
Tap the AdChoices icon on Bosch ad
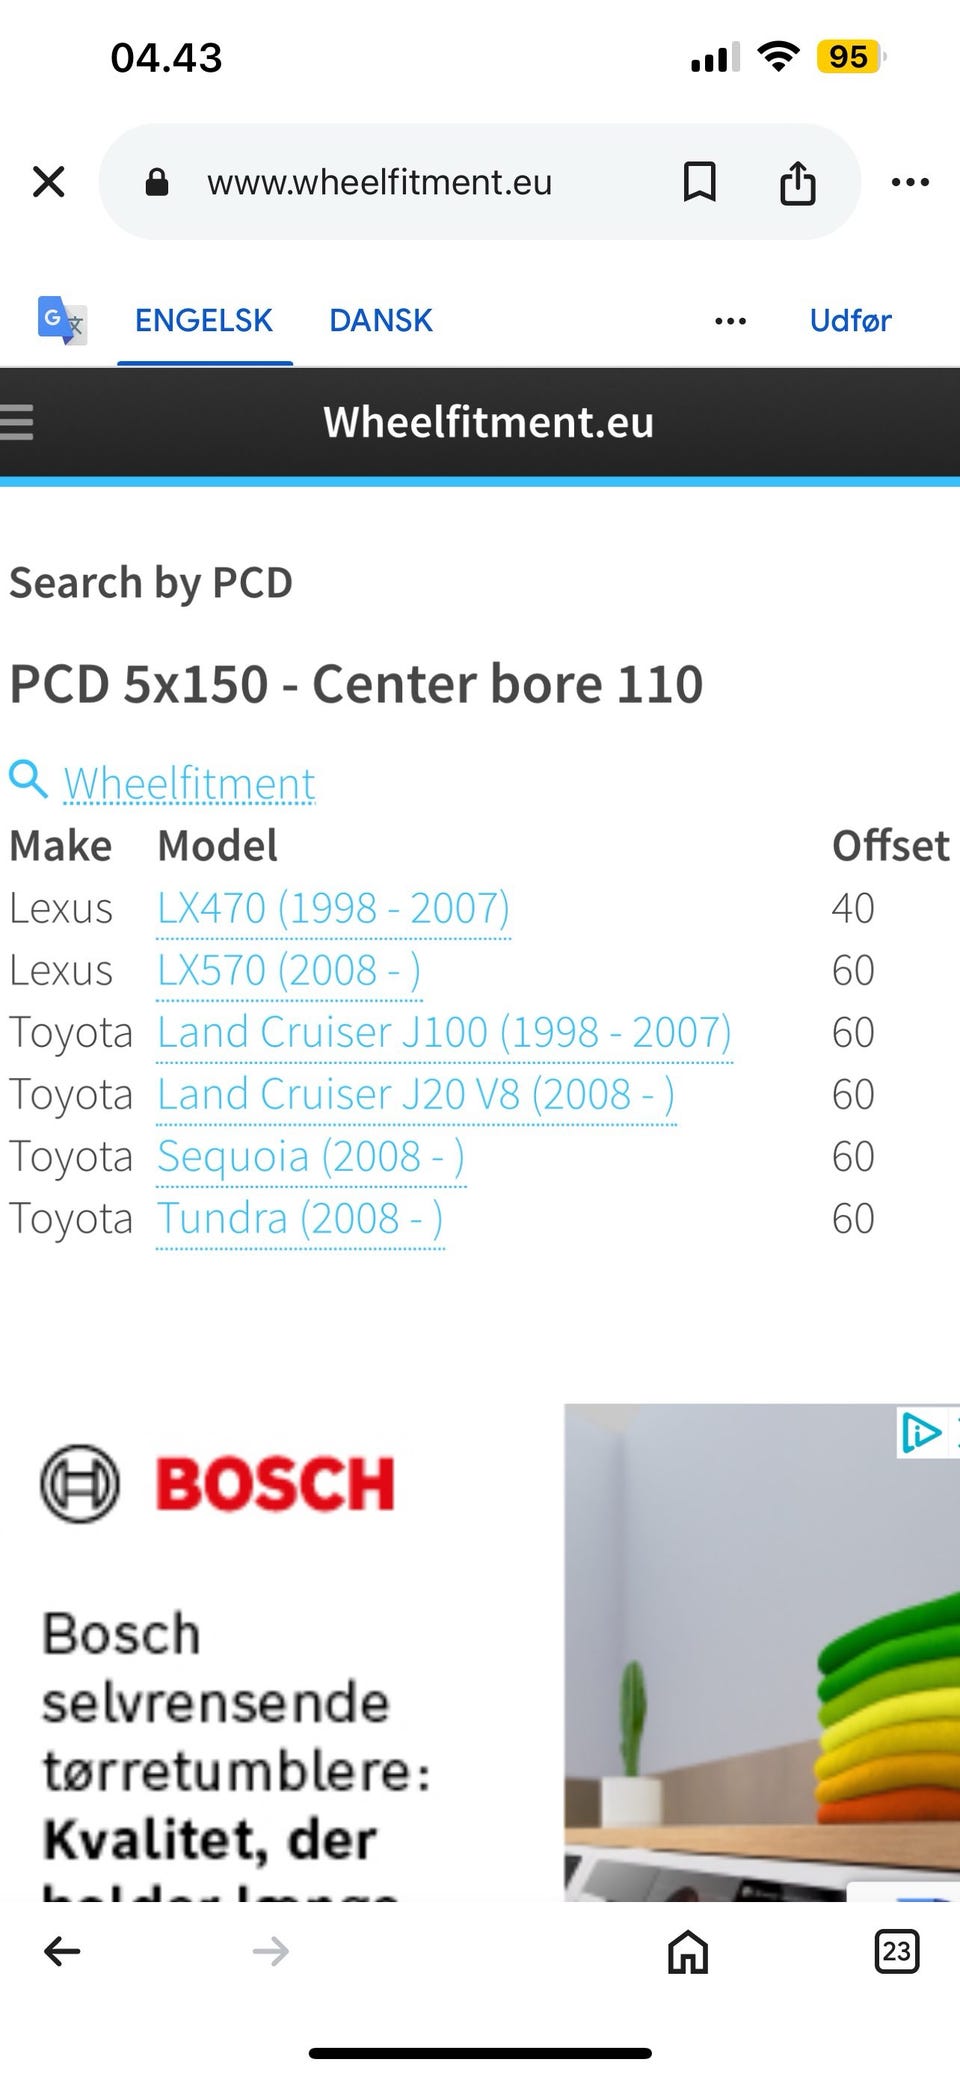[x=920, y=1432]
